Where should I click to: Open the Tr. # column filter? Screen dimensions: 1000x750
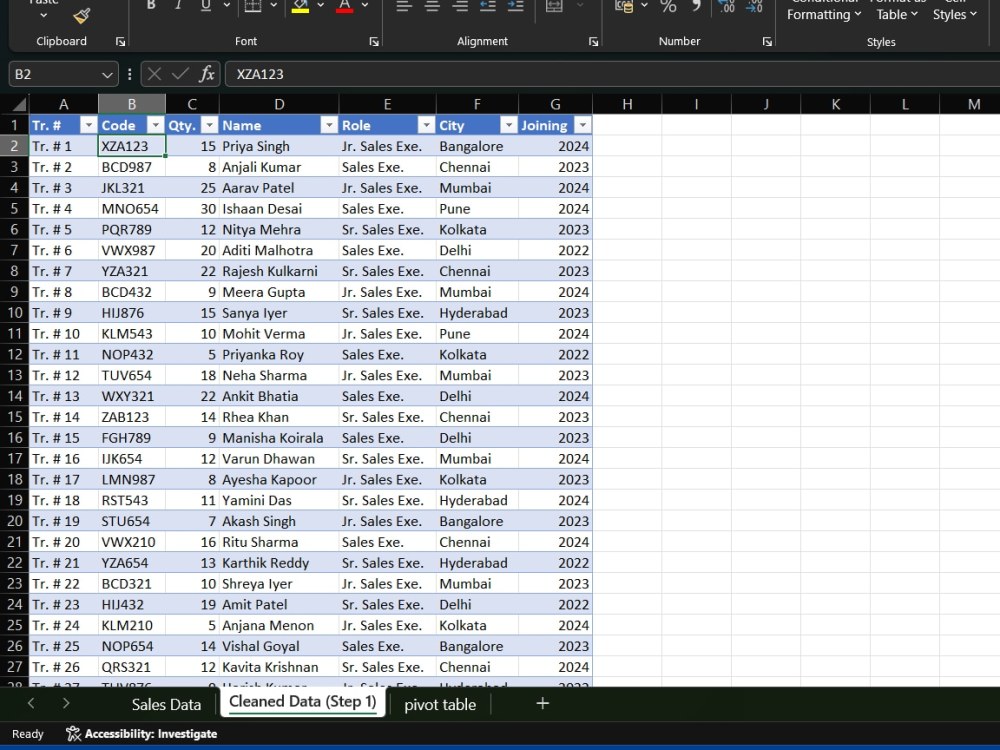[x=89, y=125]
